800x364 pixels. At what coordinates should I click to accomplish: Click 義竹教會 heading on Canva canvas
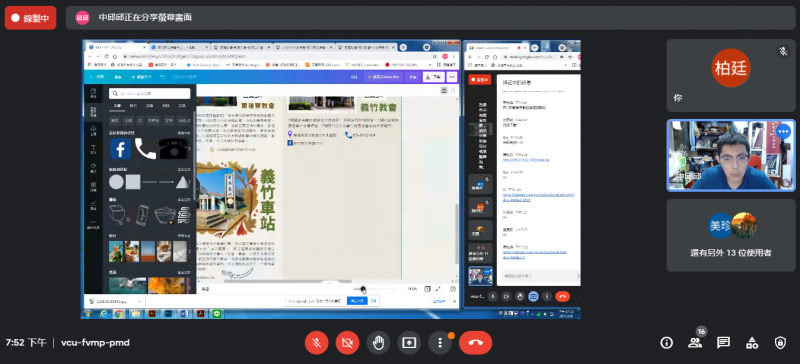coord(378,108)
